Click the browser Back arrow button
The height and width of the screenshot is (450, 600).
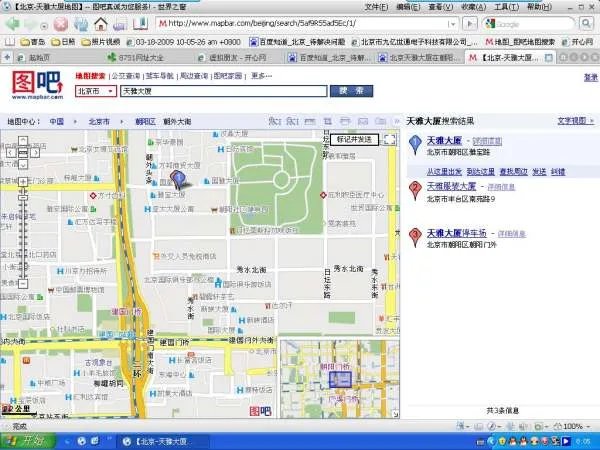tap(13, 24)
